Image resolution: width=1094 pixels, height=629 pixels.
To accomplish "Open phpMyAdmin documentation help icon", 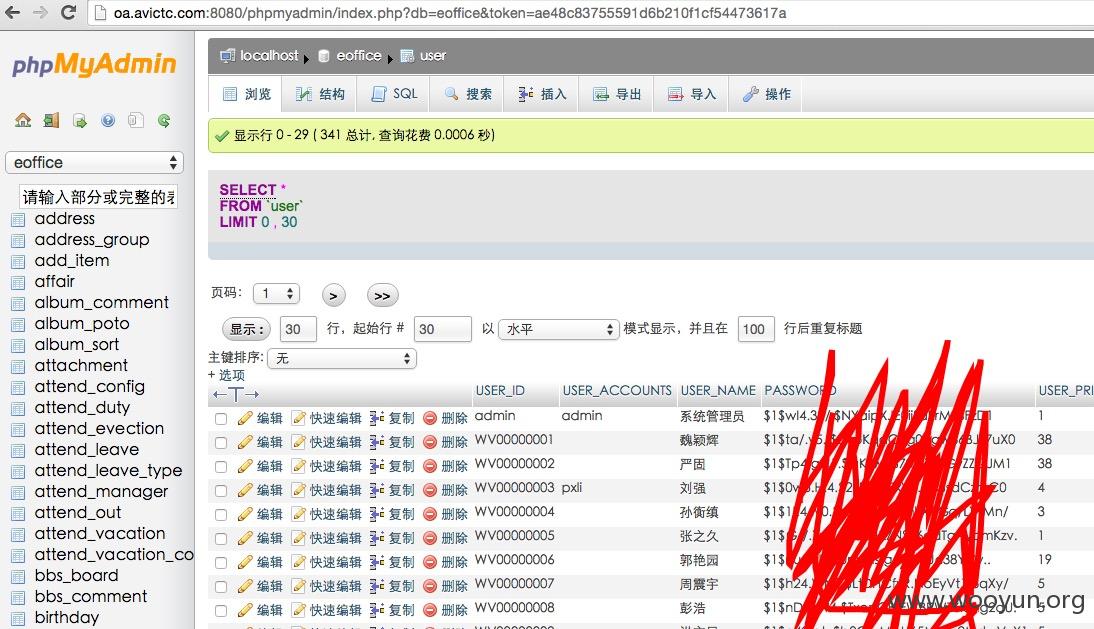I will click(107, 120).
